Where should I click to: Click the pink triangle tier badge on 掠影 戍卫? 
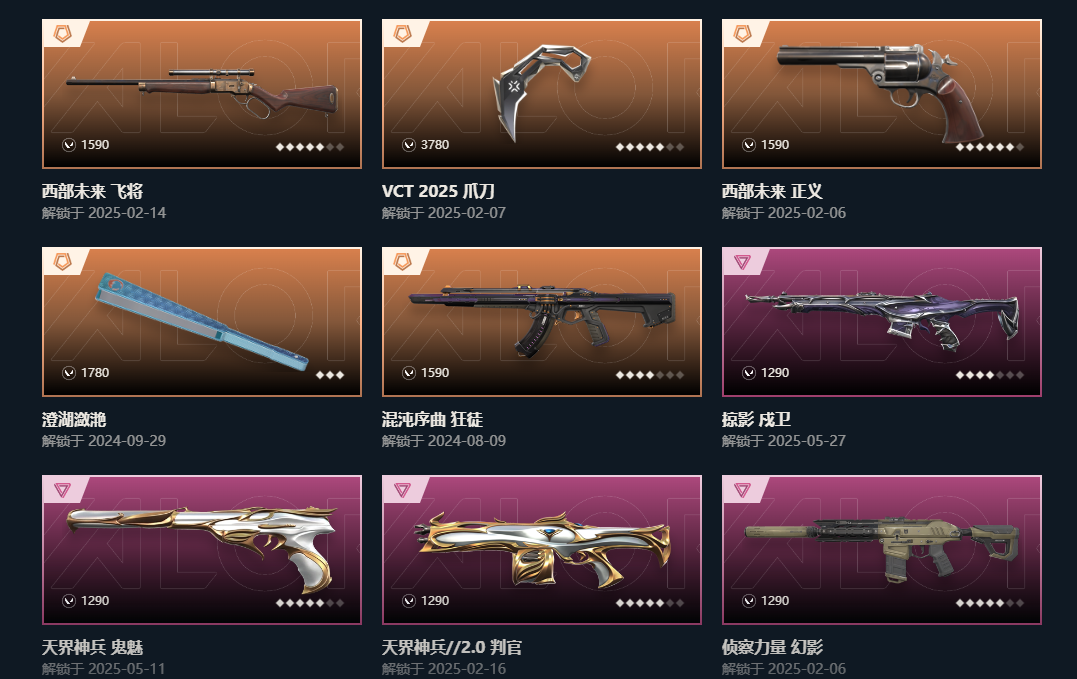click(742, 262)
